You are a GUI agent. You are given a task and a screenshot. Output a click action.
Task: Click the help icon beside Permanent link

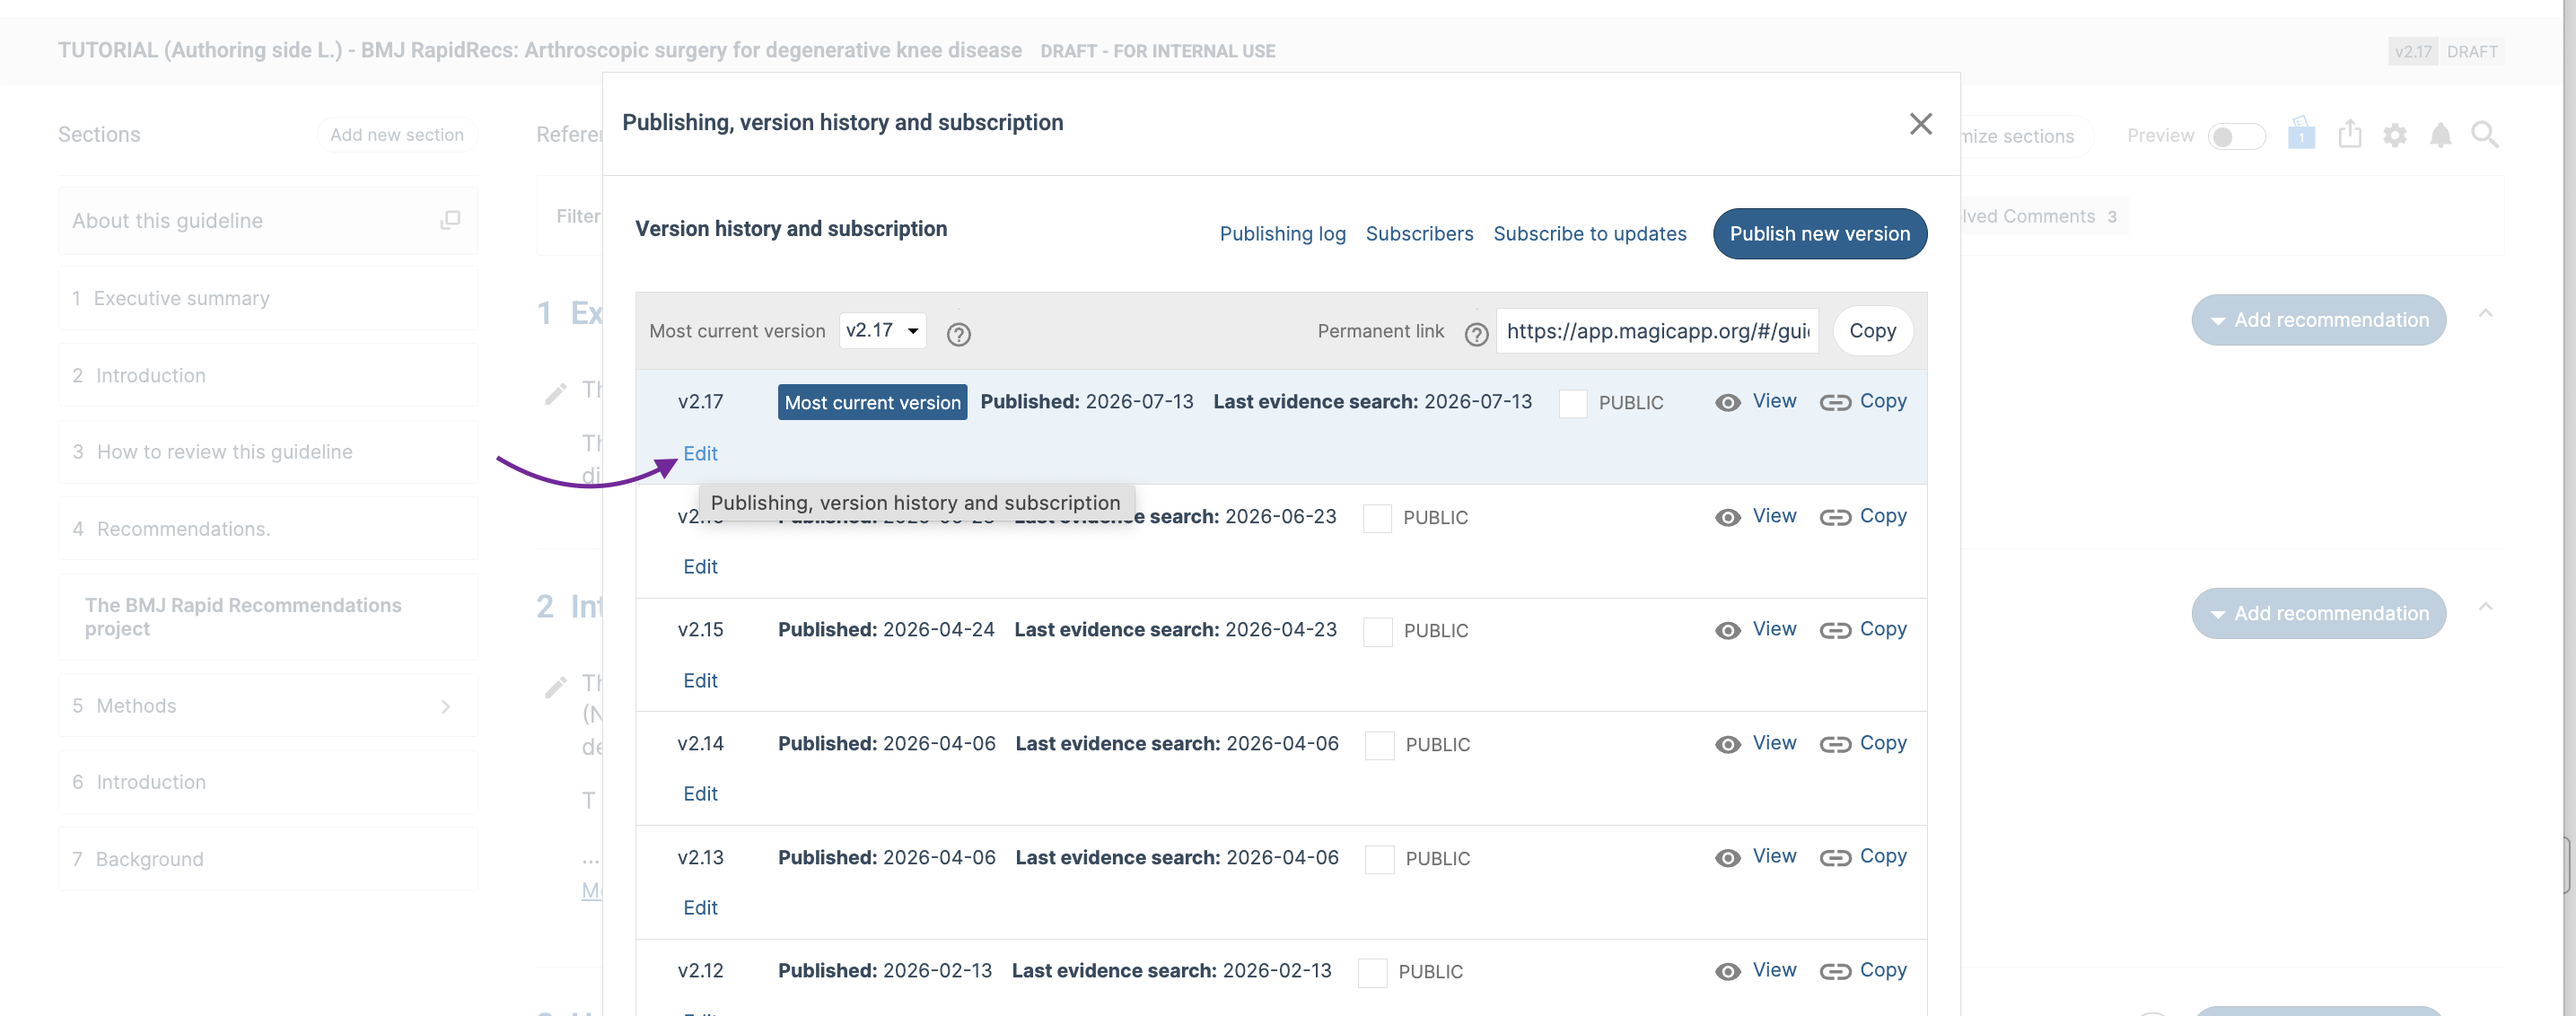pos(1476,334)
